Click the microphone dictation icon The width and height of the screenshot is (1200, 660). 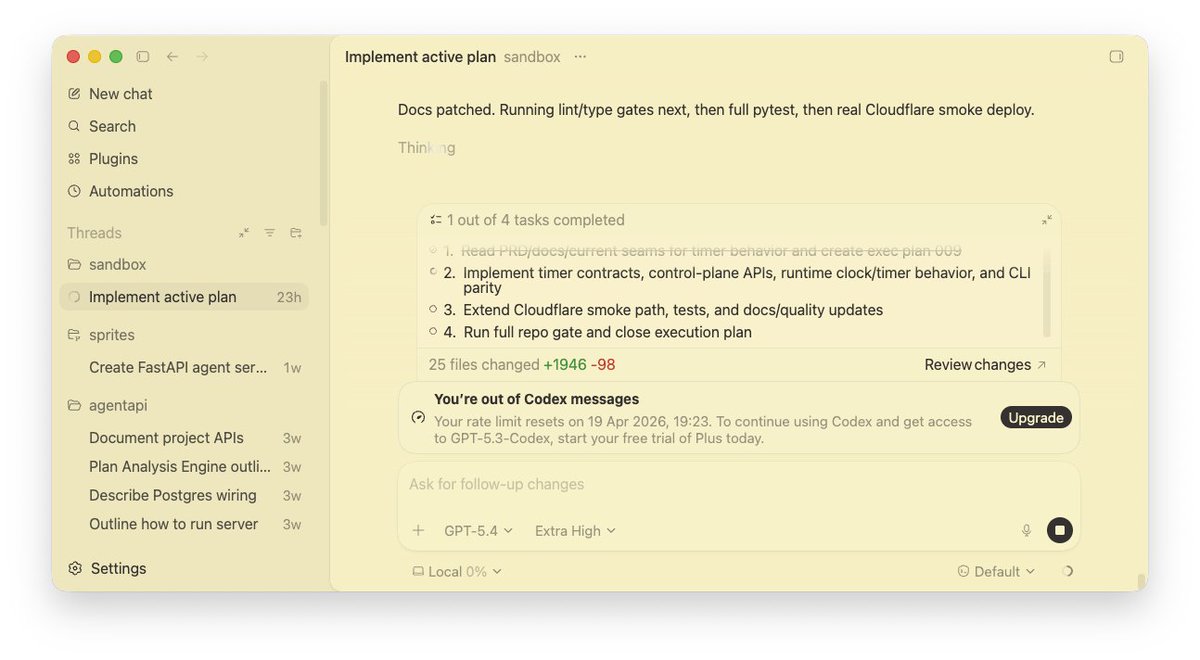coord(1026,531)
